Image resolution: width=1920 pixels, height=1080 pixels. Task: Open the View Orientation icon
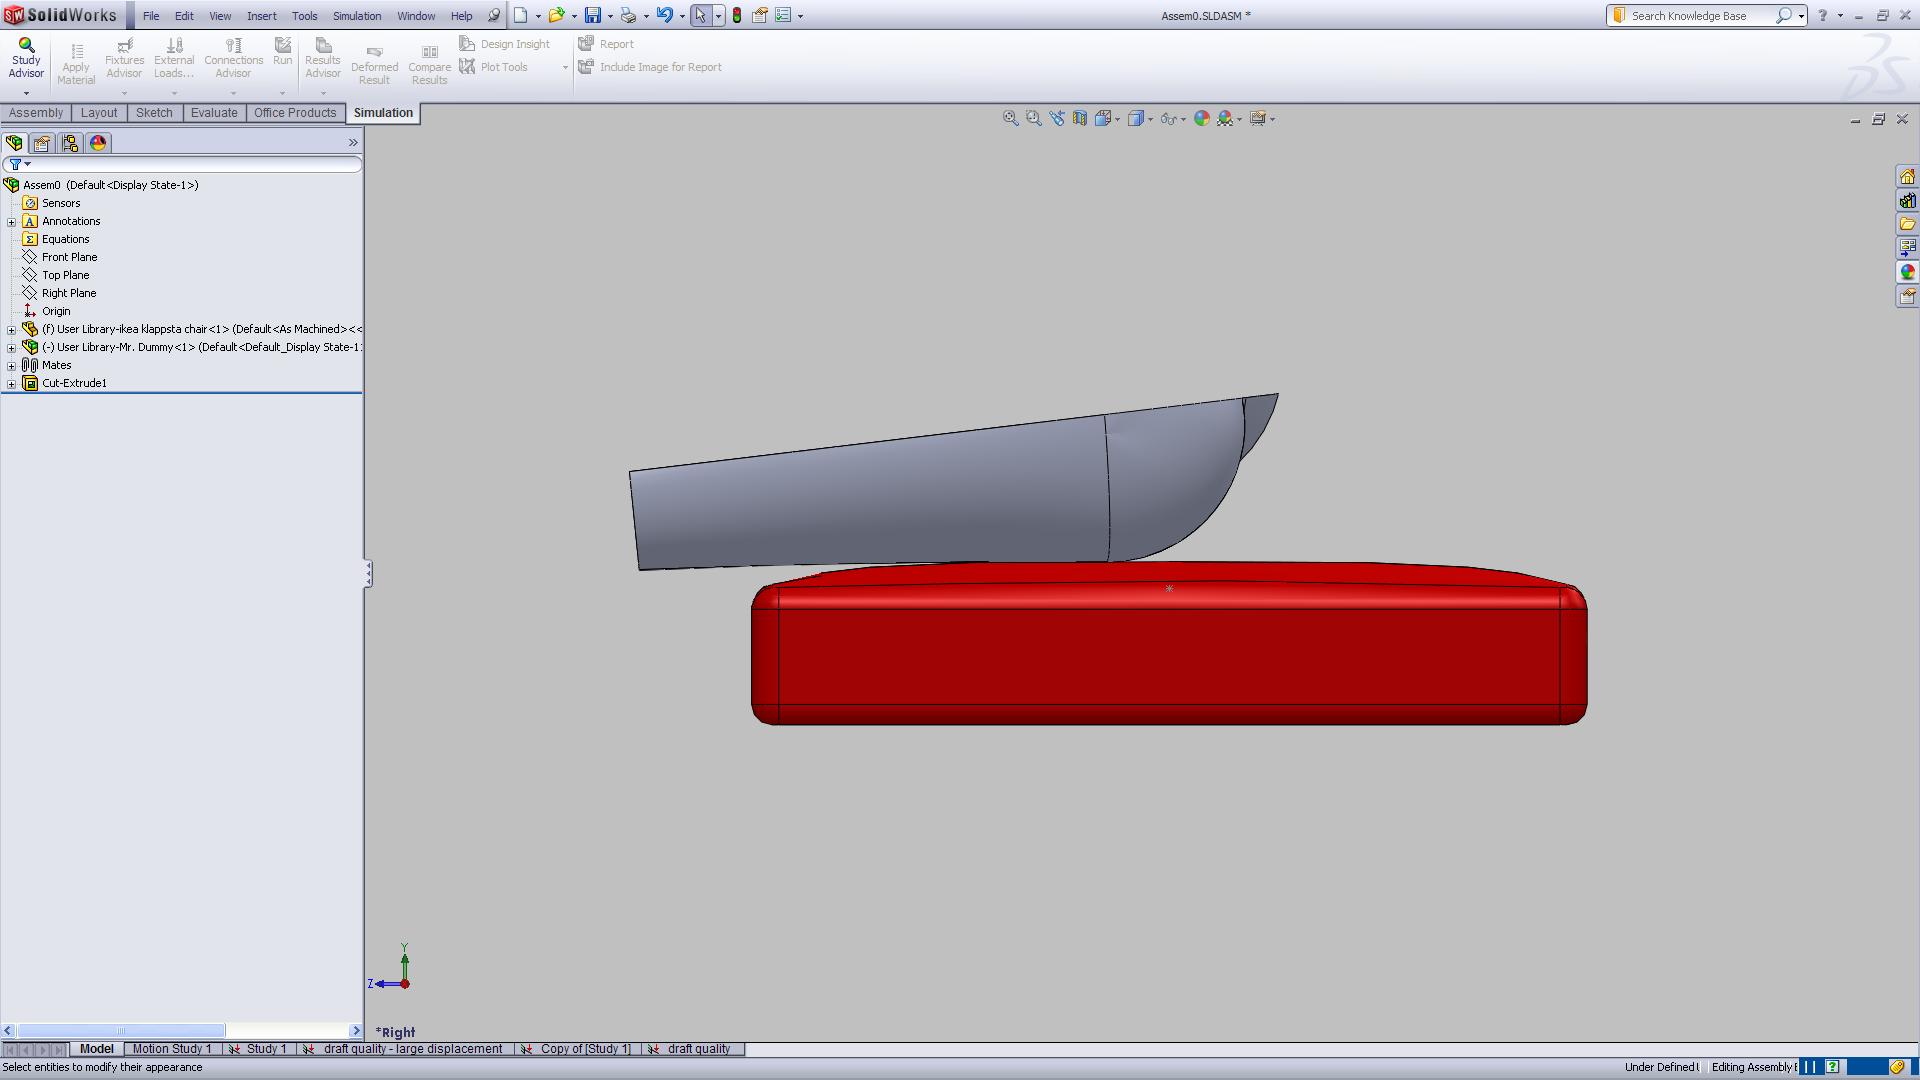point(1102,118)
